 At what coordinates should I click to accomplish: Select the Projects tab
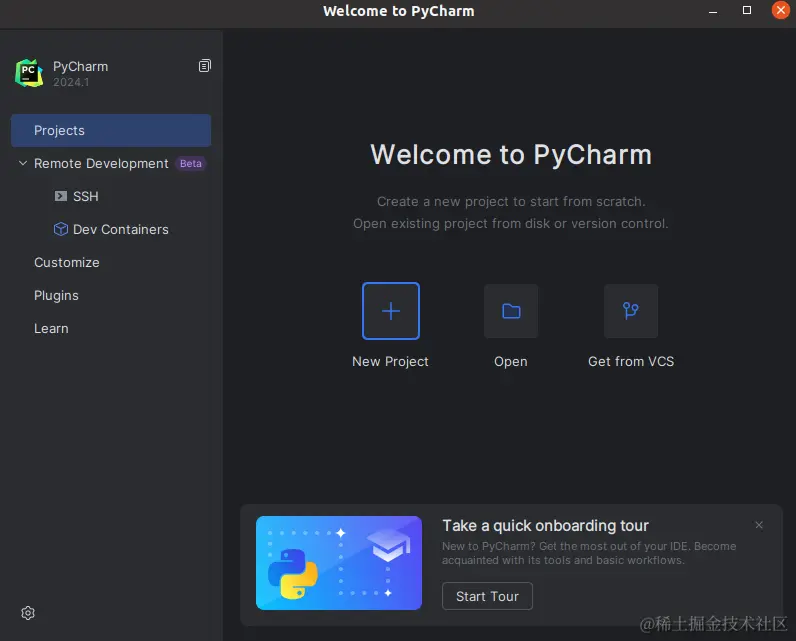pyautogui.click(x=111, y=130)
